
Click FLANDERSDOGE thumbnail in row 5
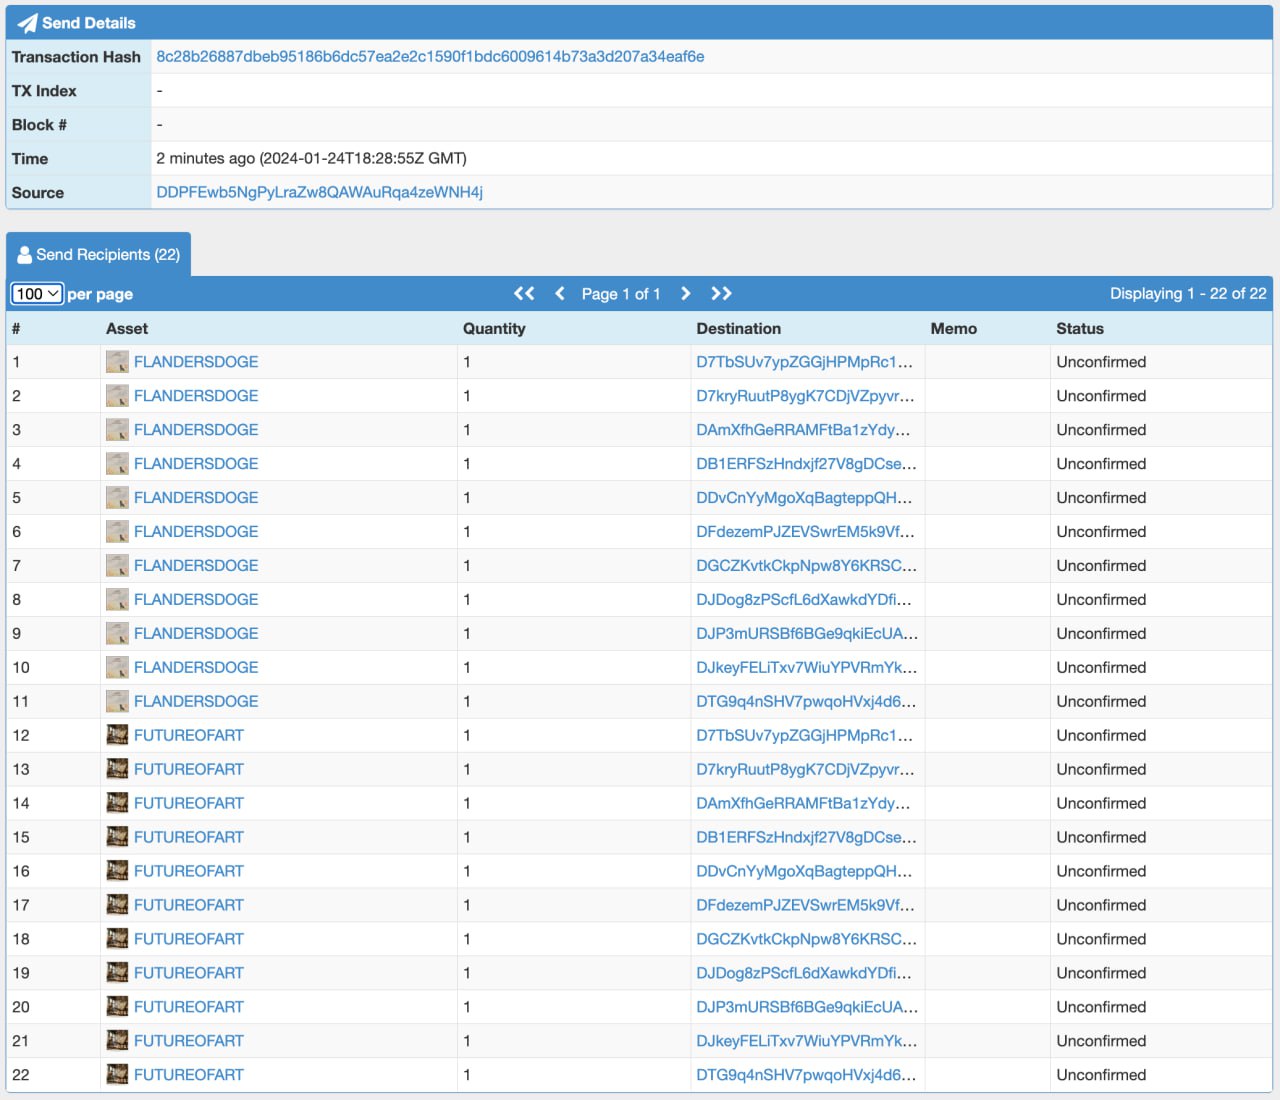coord(117,498)
